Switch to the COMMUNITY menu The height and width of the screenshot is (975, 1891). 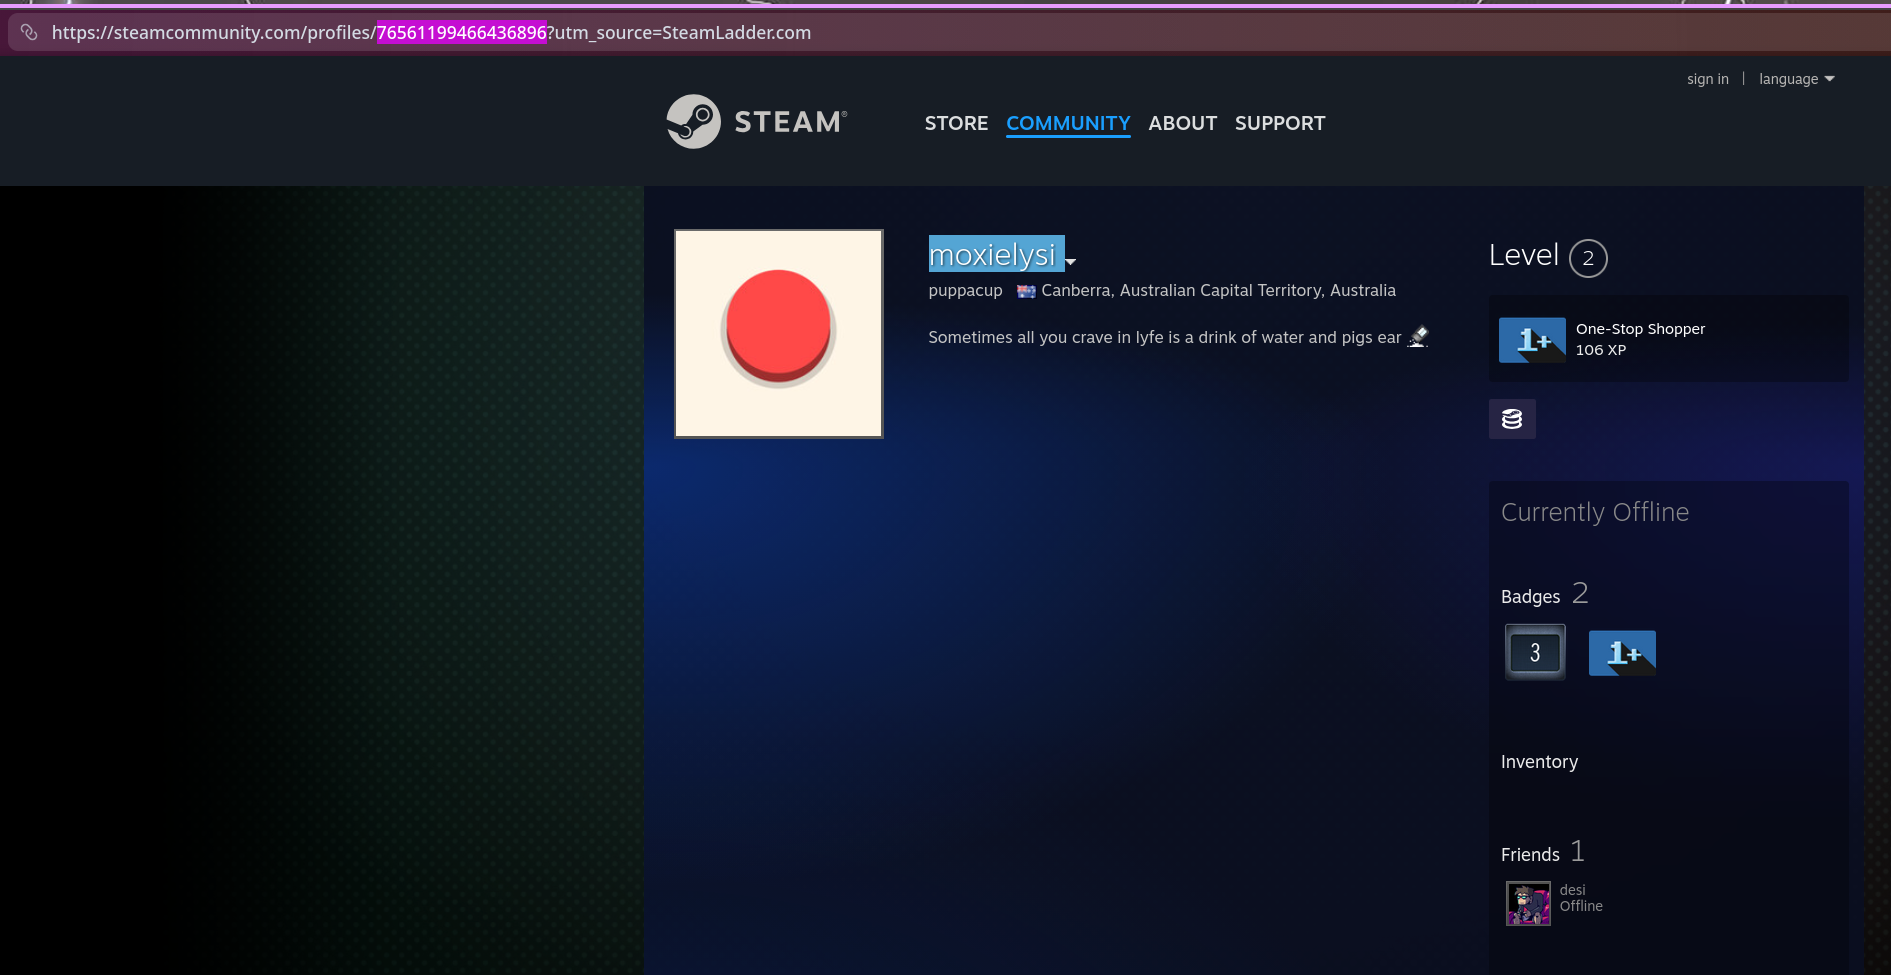(x=1067, y=123)
